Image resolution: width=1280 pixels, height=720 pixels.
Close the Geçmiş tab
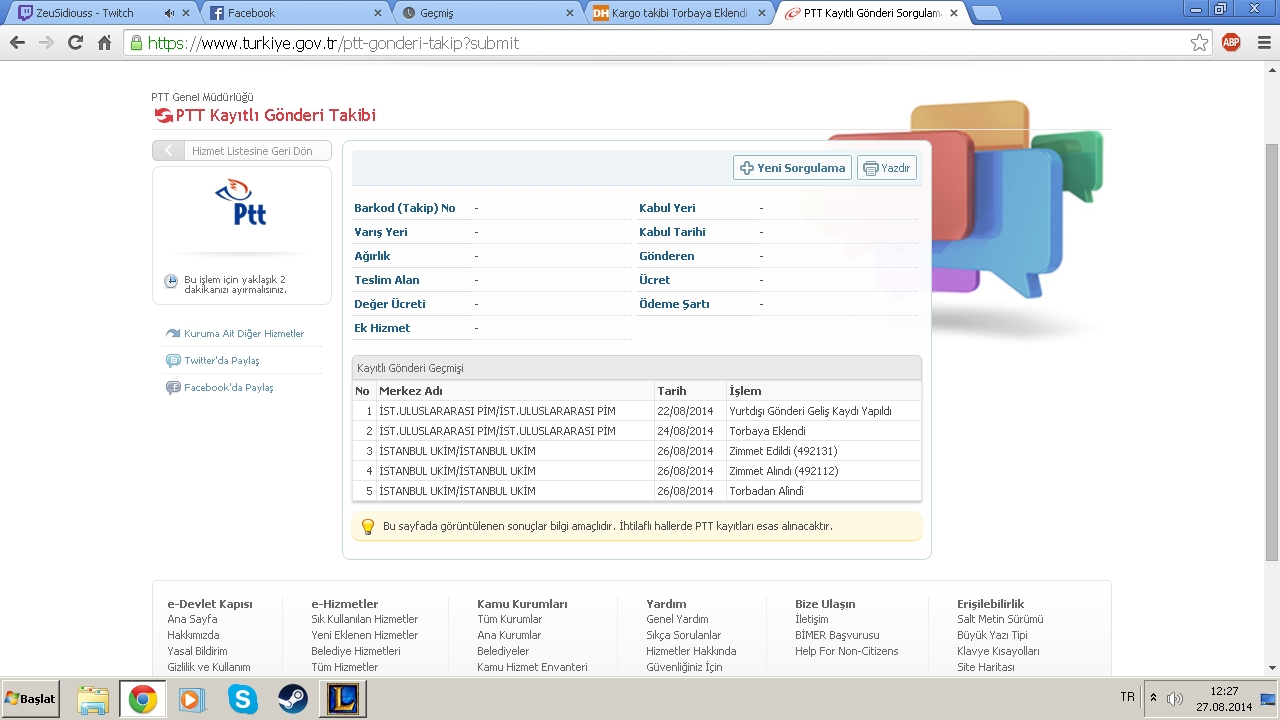(x=569, y=13)
